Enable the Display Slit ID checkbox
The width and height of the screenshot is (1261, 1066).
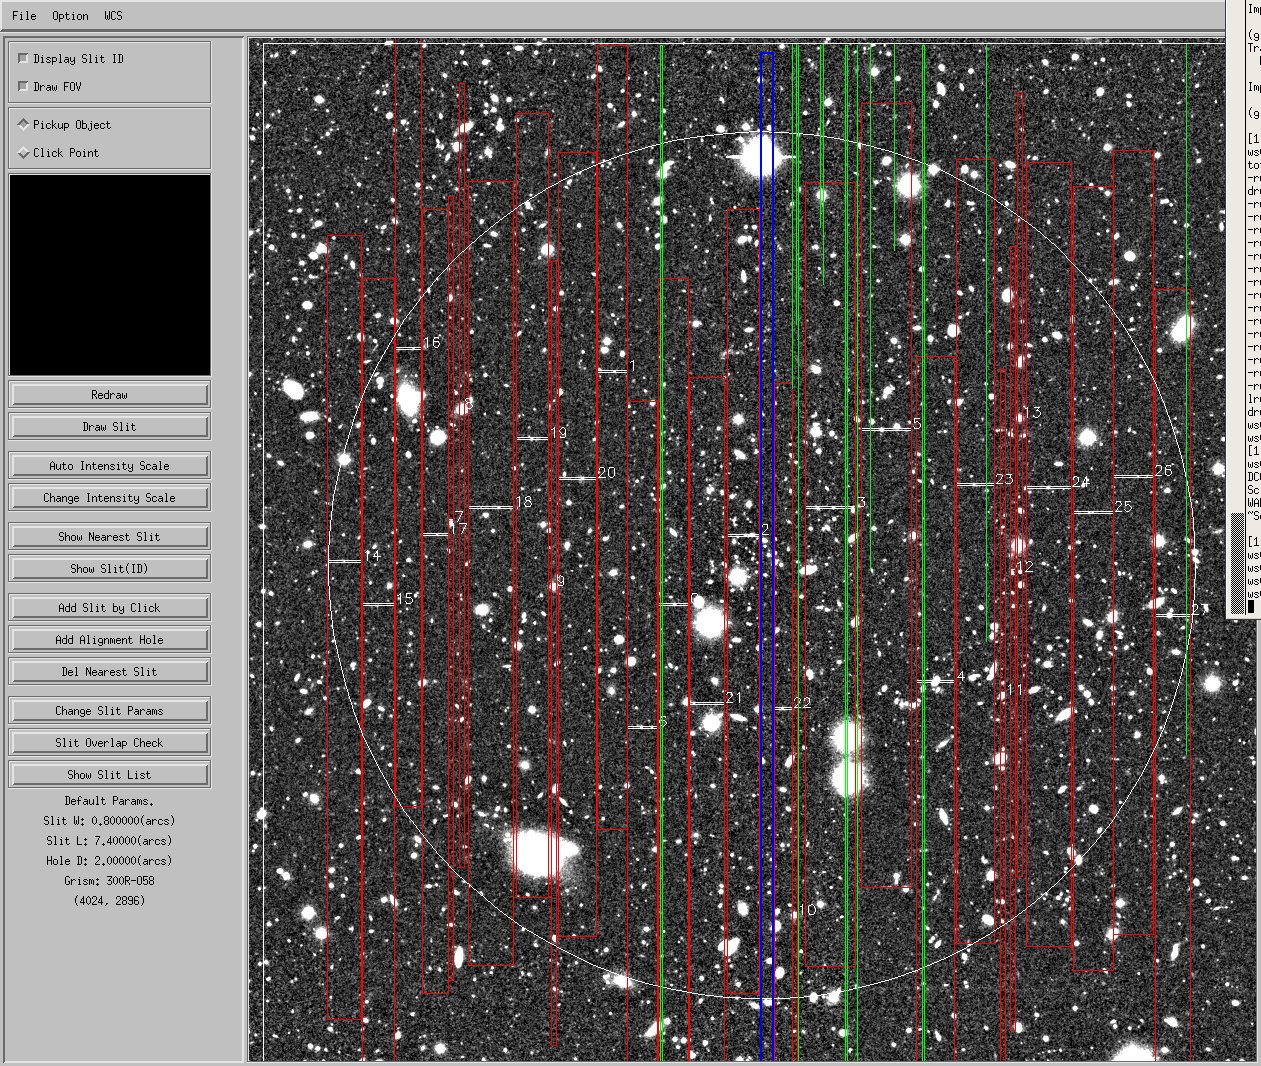pos(24,59)
